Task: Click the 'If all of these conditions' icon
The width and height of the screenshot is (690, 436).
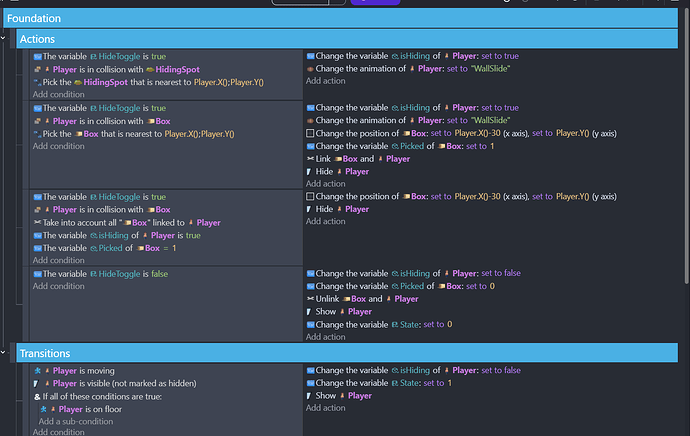Action: pos(37,397)
